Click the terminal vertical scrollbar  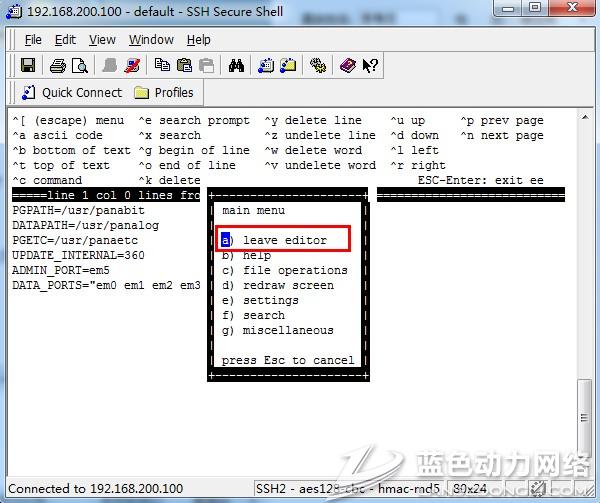(x=584, y=300)
